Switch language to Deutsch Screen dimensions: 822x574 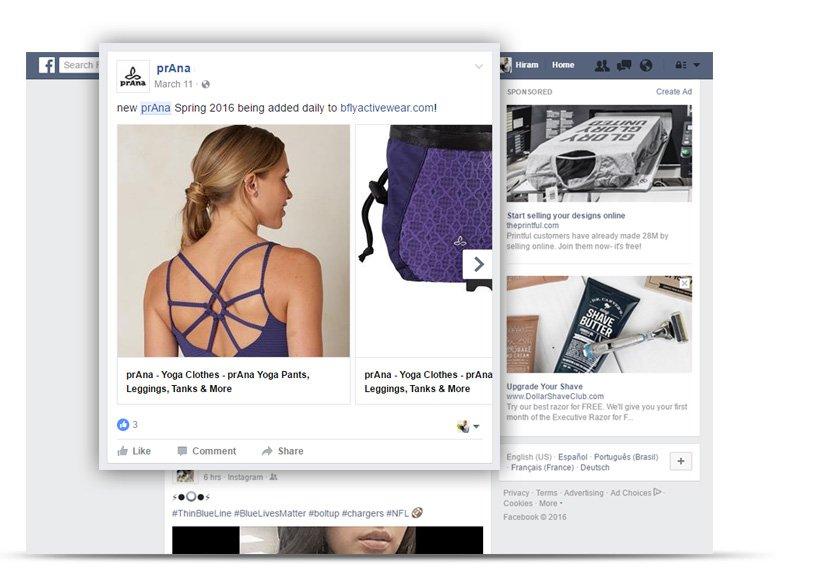595,468
